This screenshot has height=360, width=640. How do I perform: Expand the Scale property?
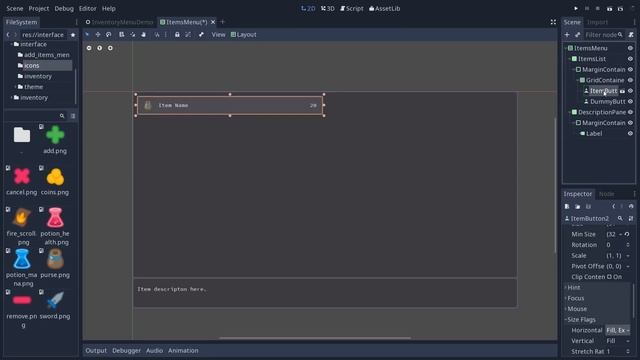[628, 256]
